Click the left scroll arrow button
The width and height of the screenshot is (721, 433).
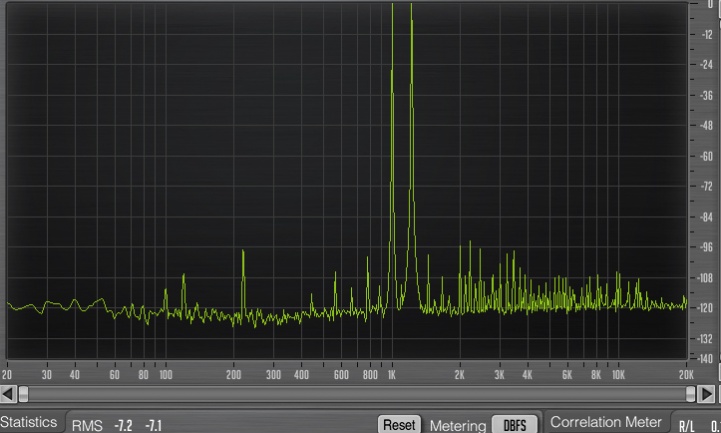pos(8,394)
